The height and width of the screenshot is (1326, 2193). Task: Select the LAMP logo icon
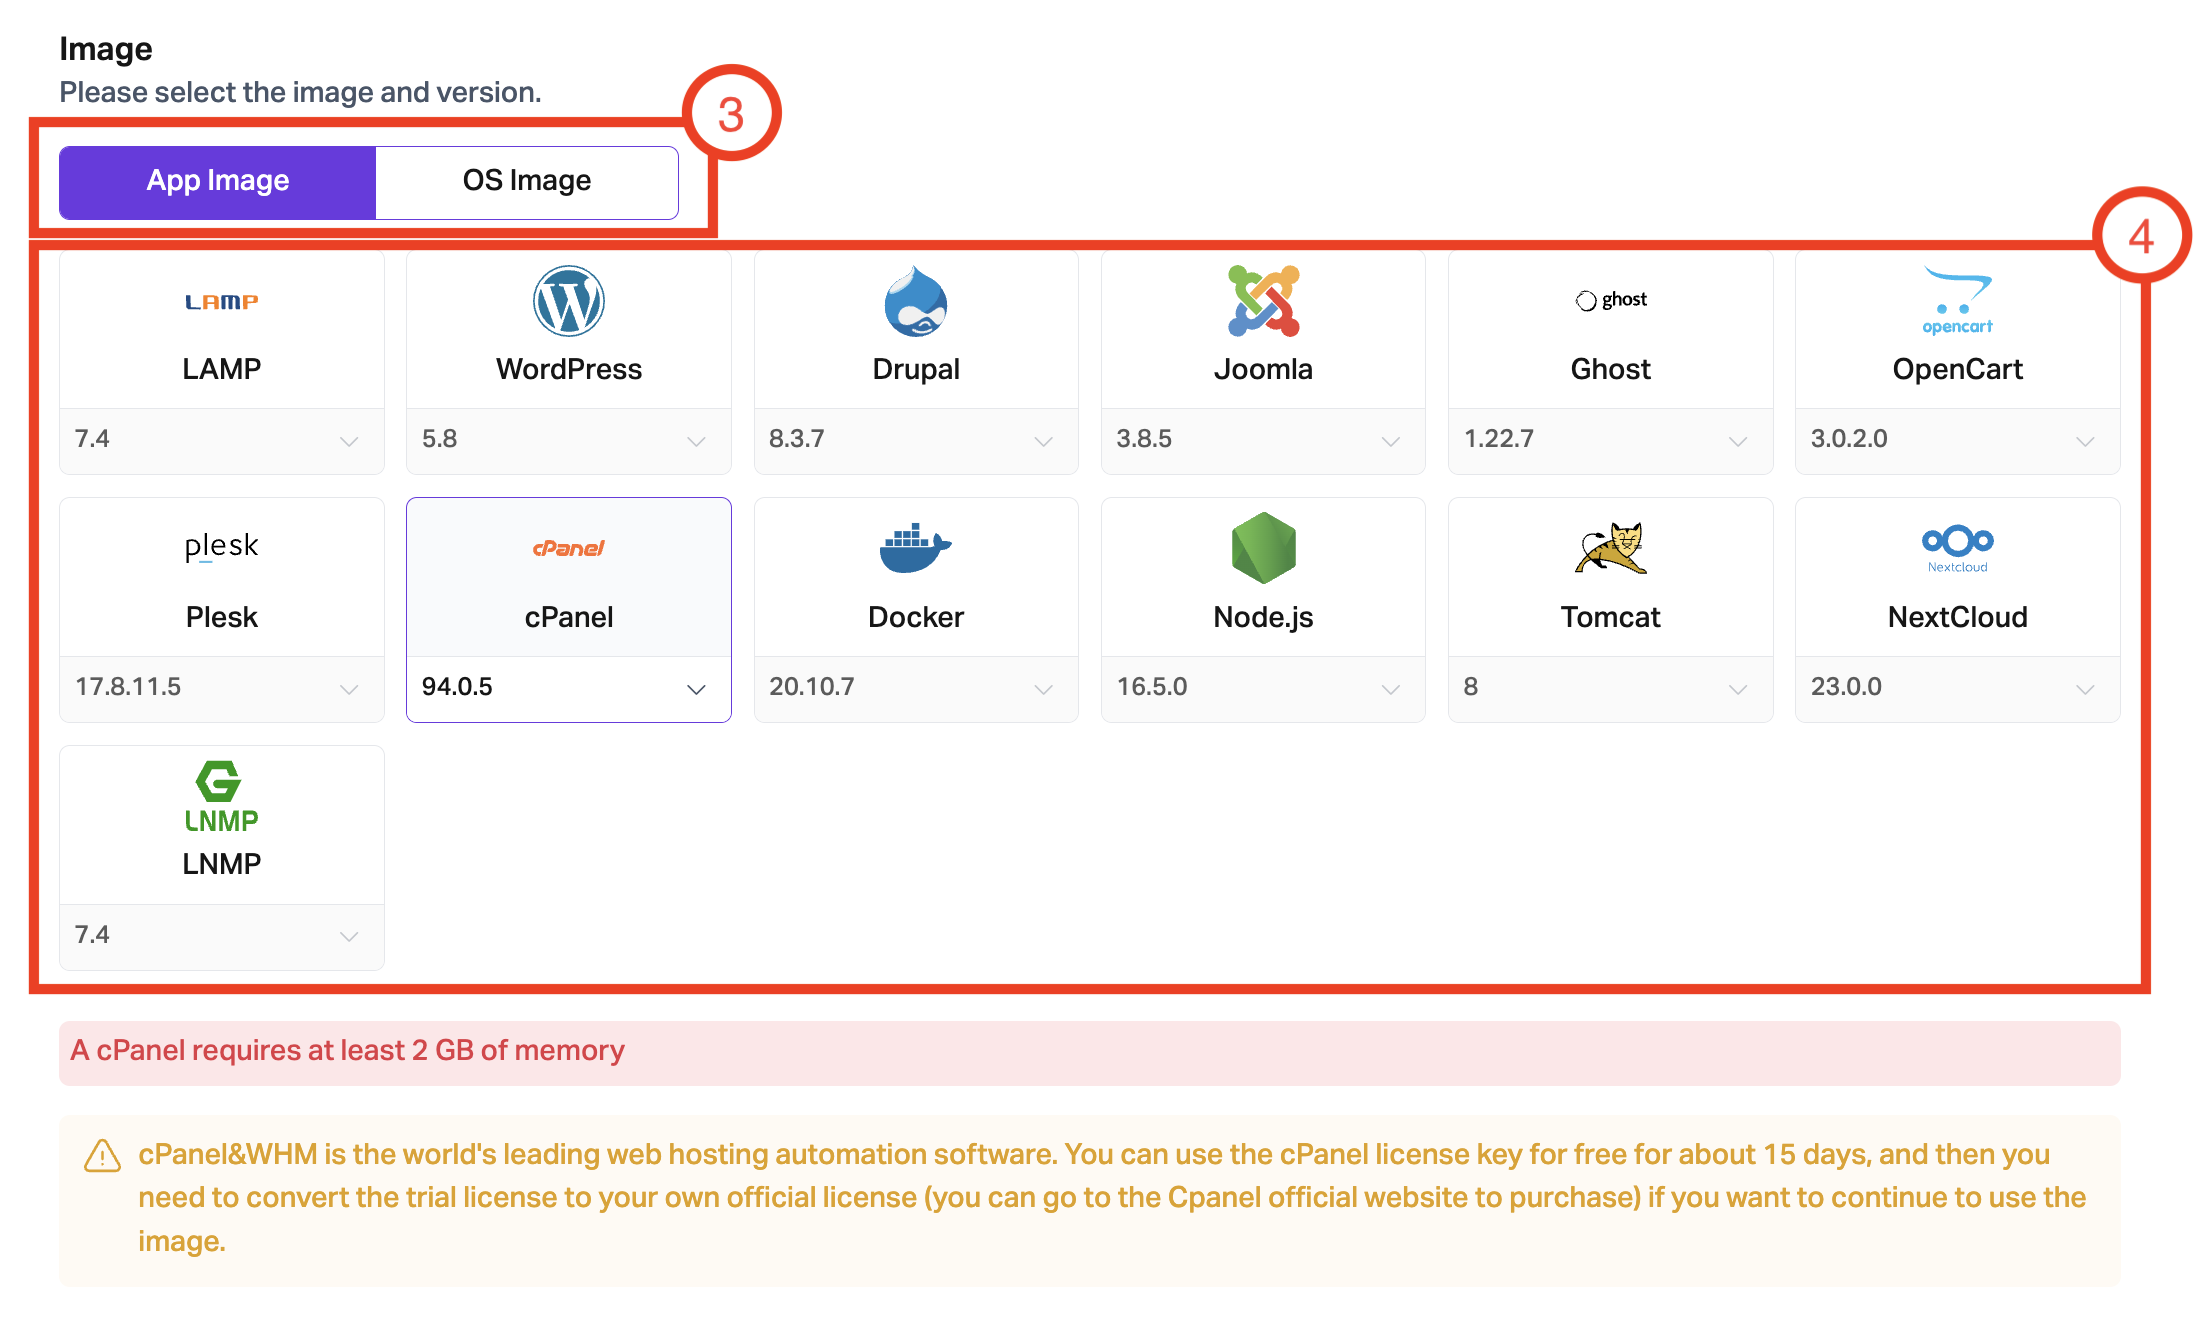point(222,302)
